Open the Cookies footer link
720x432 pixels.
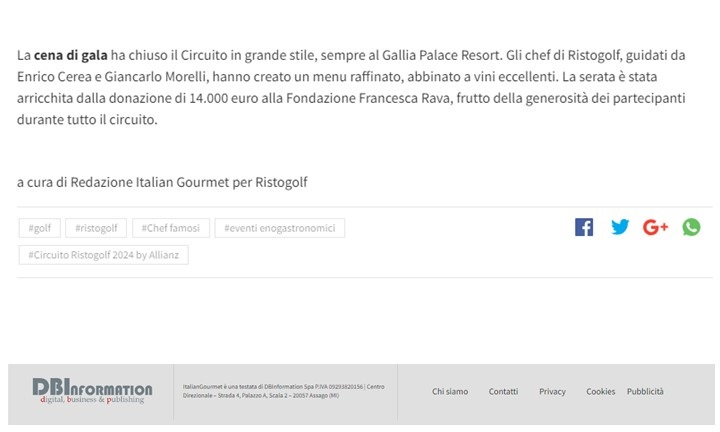(600, 392)
